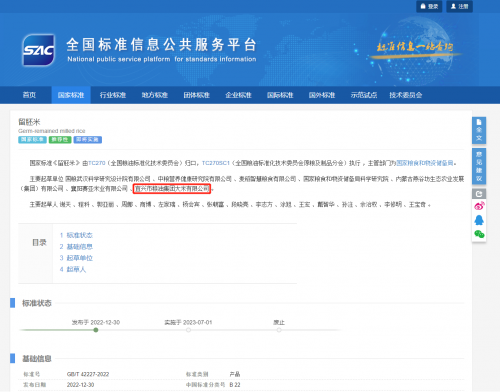The image size is (500, 392).
Task: Go to the 首页 home tab
Action: click(x=29, y=95)
